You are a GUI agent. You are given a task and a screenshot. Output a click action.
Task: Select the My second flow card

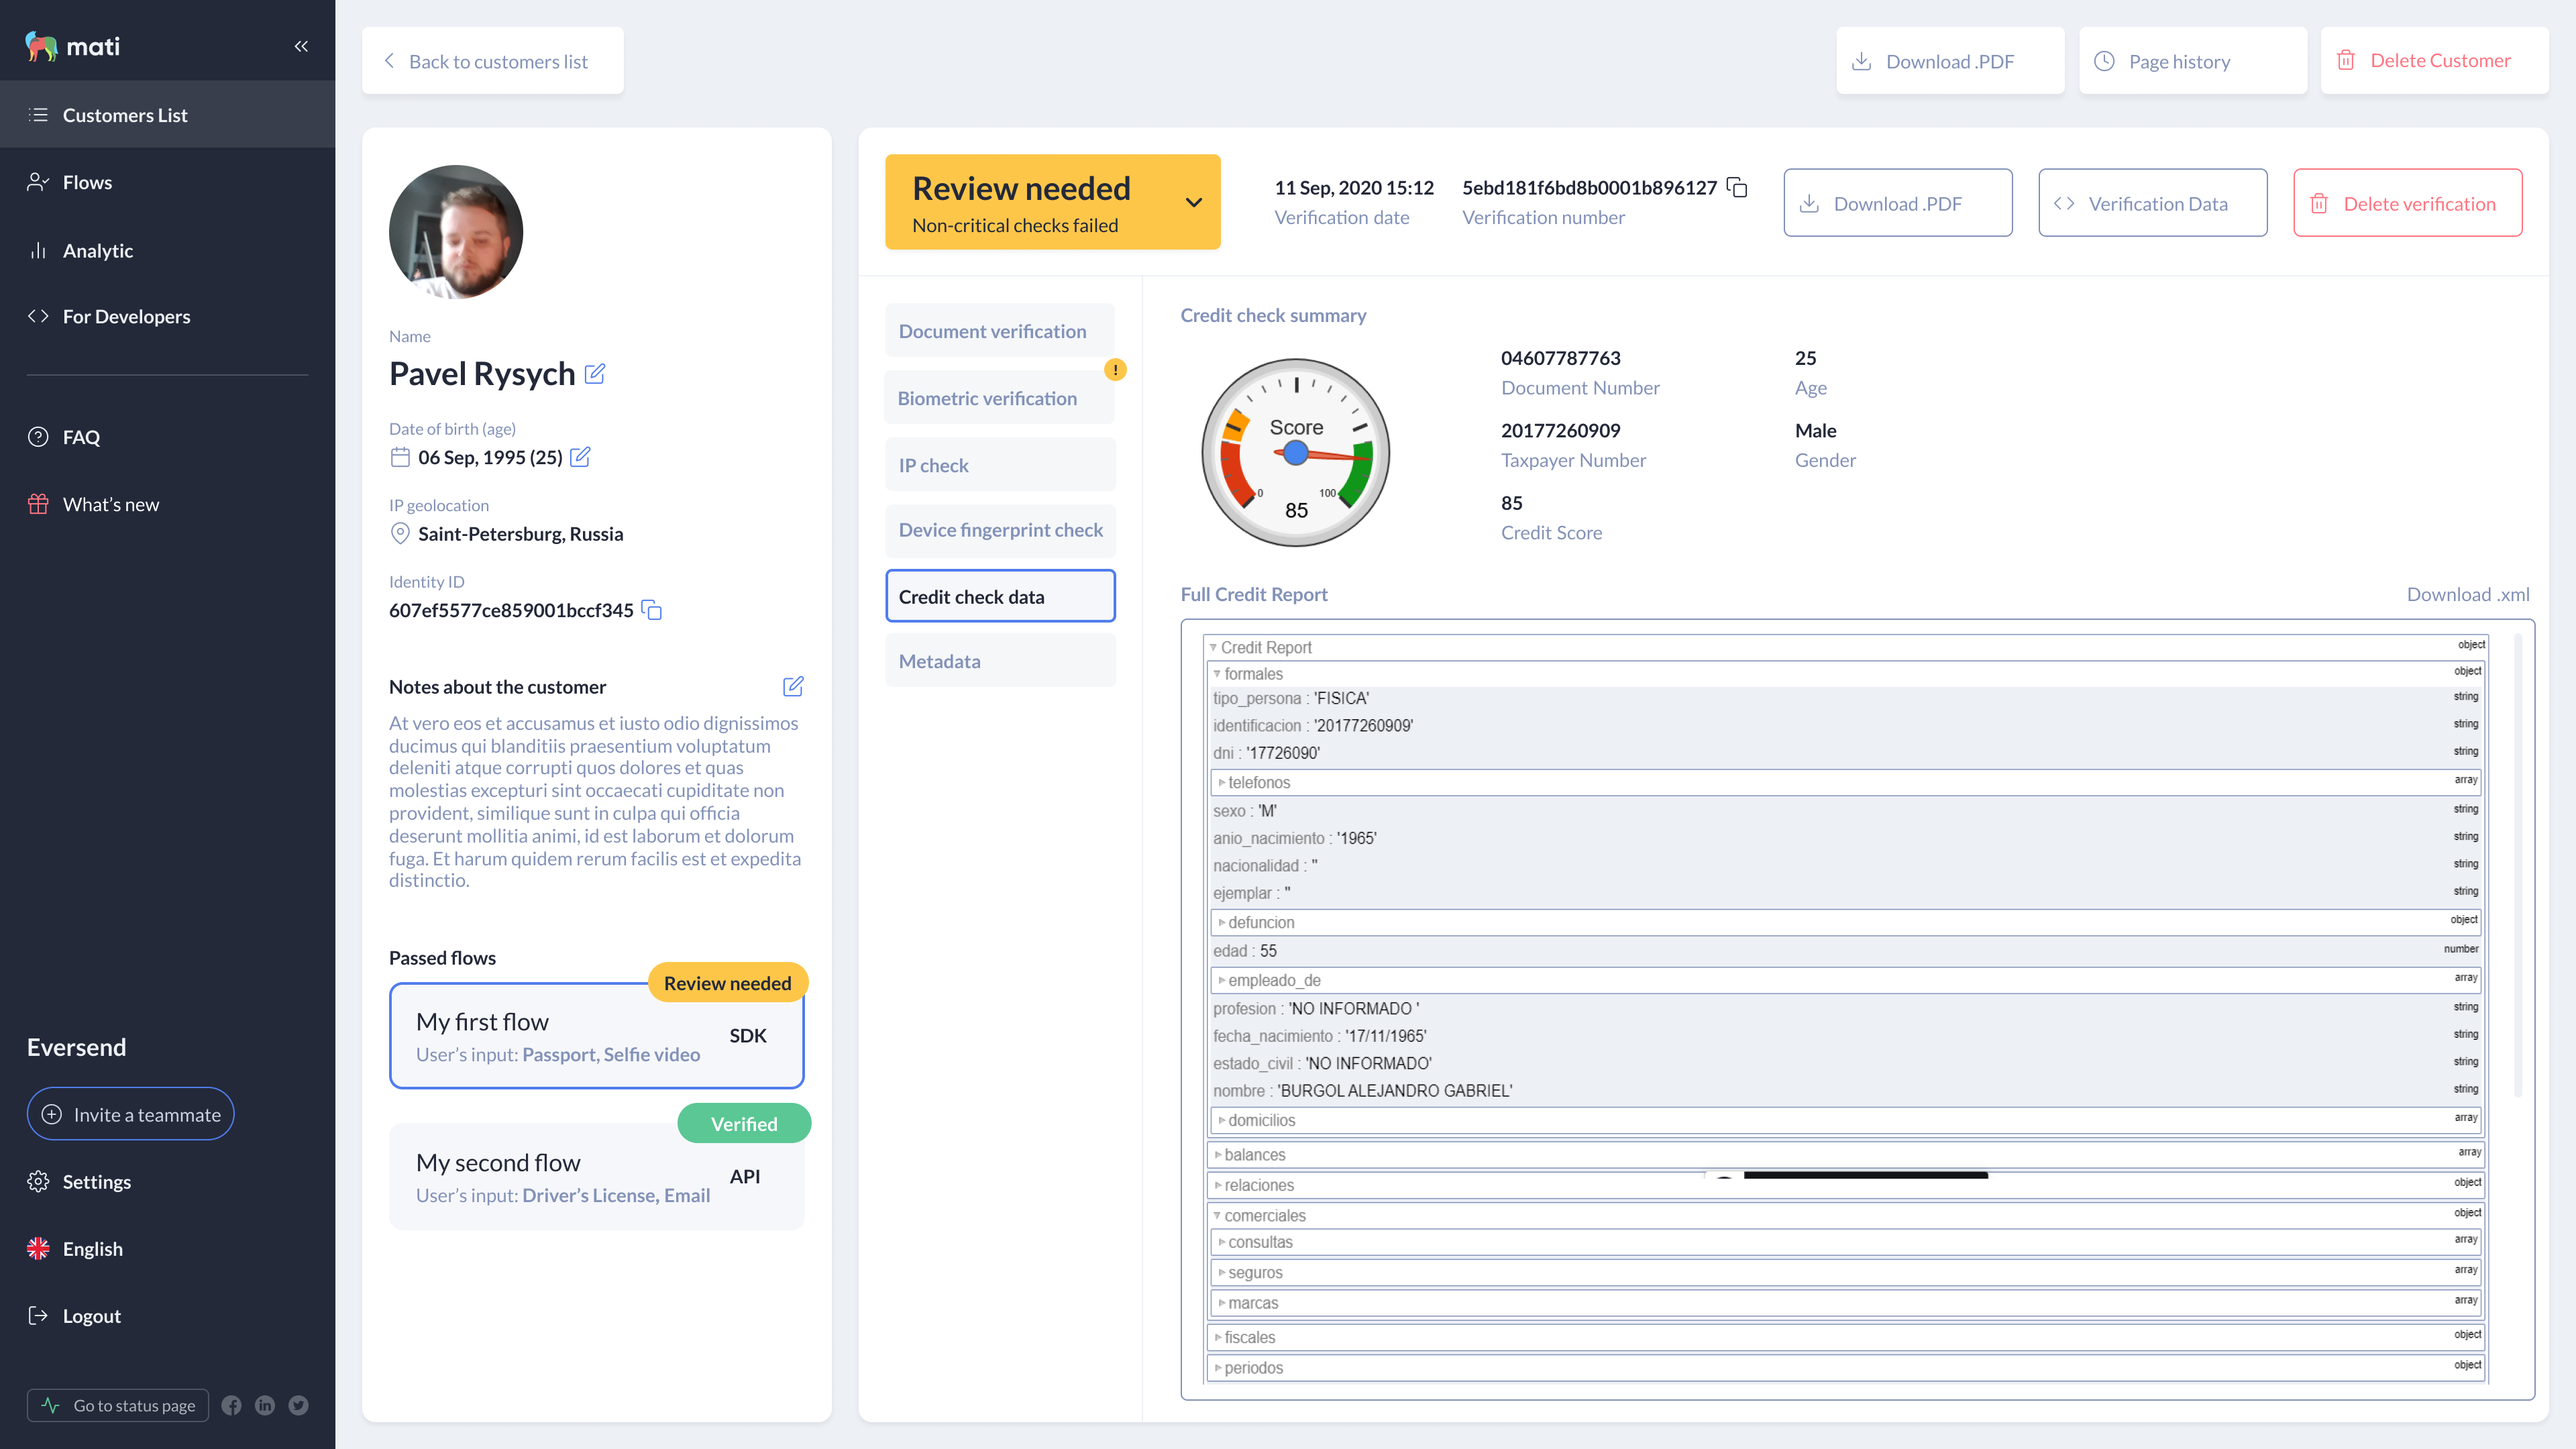[596, 1177]
